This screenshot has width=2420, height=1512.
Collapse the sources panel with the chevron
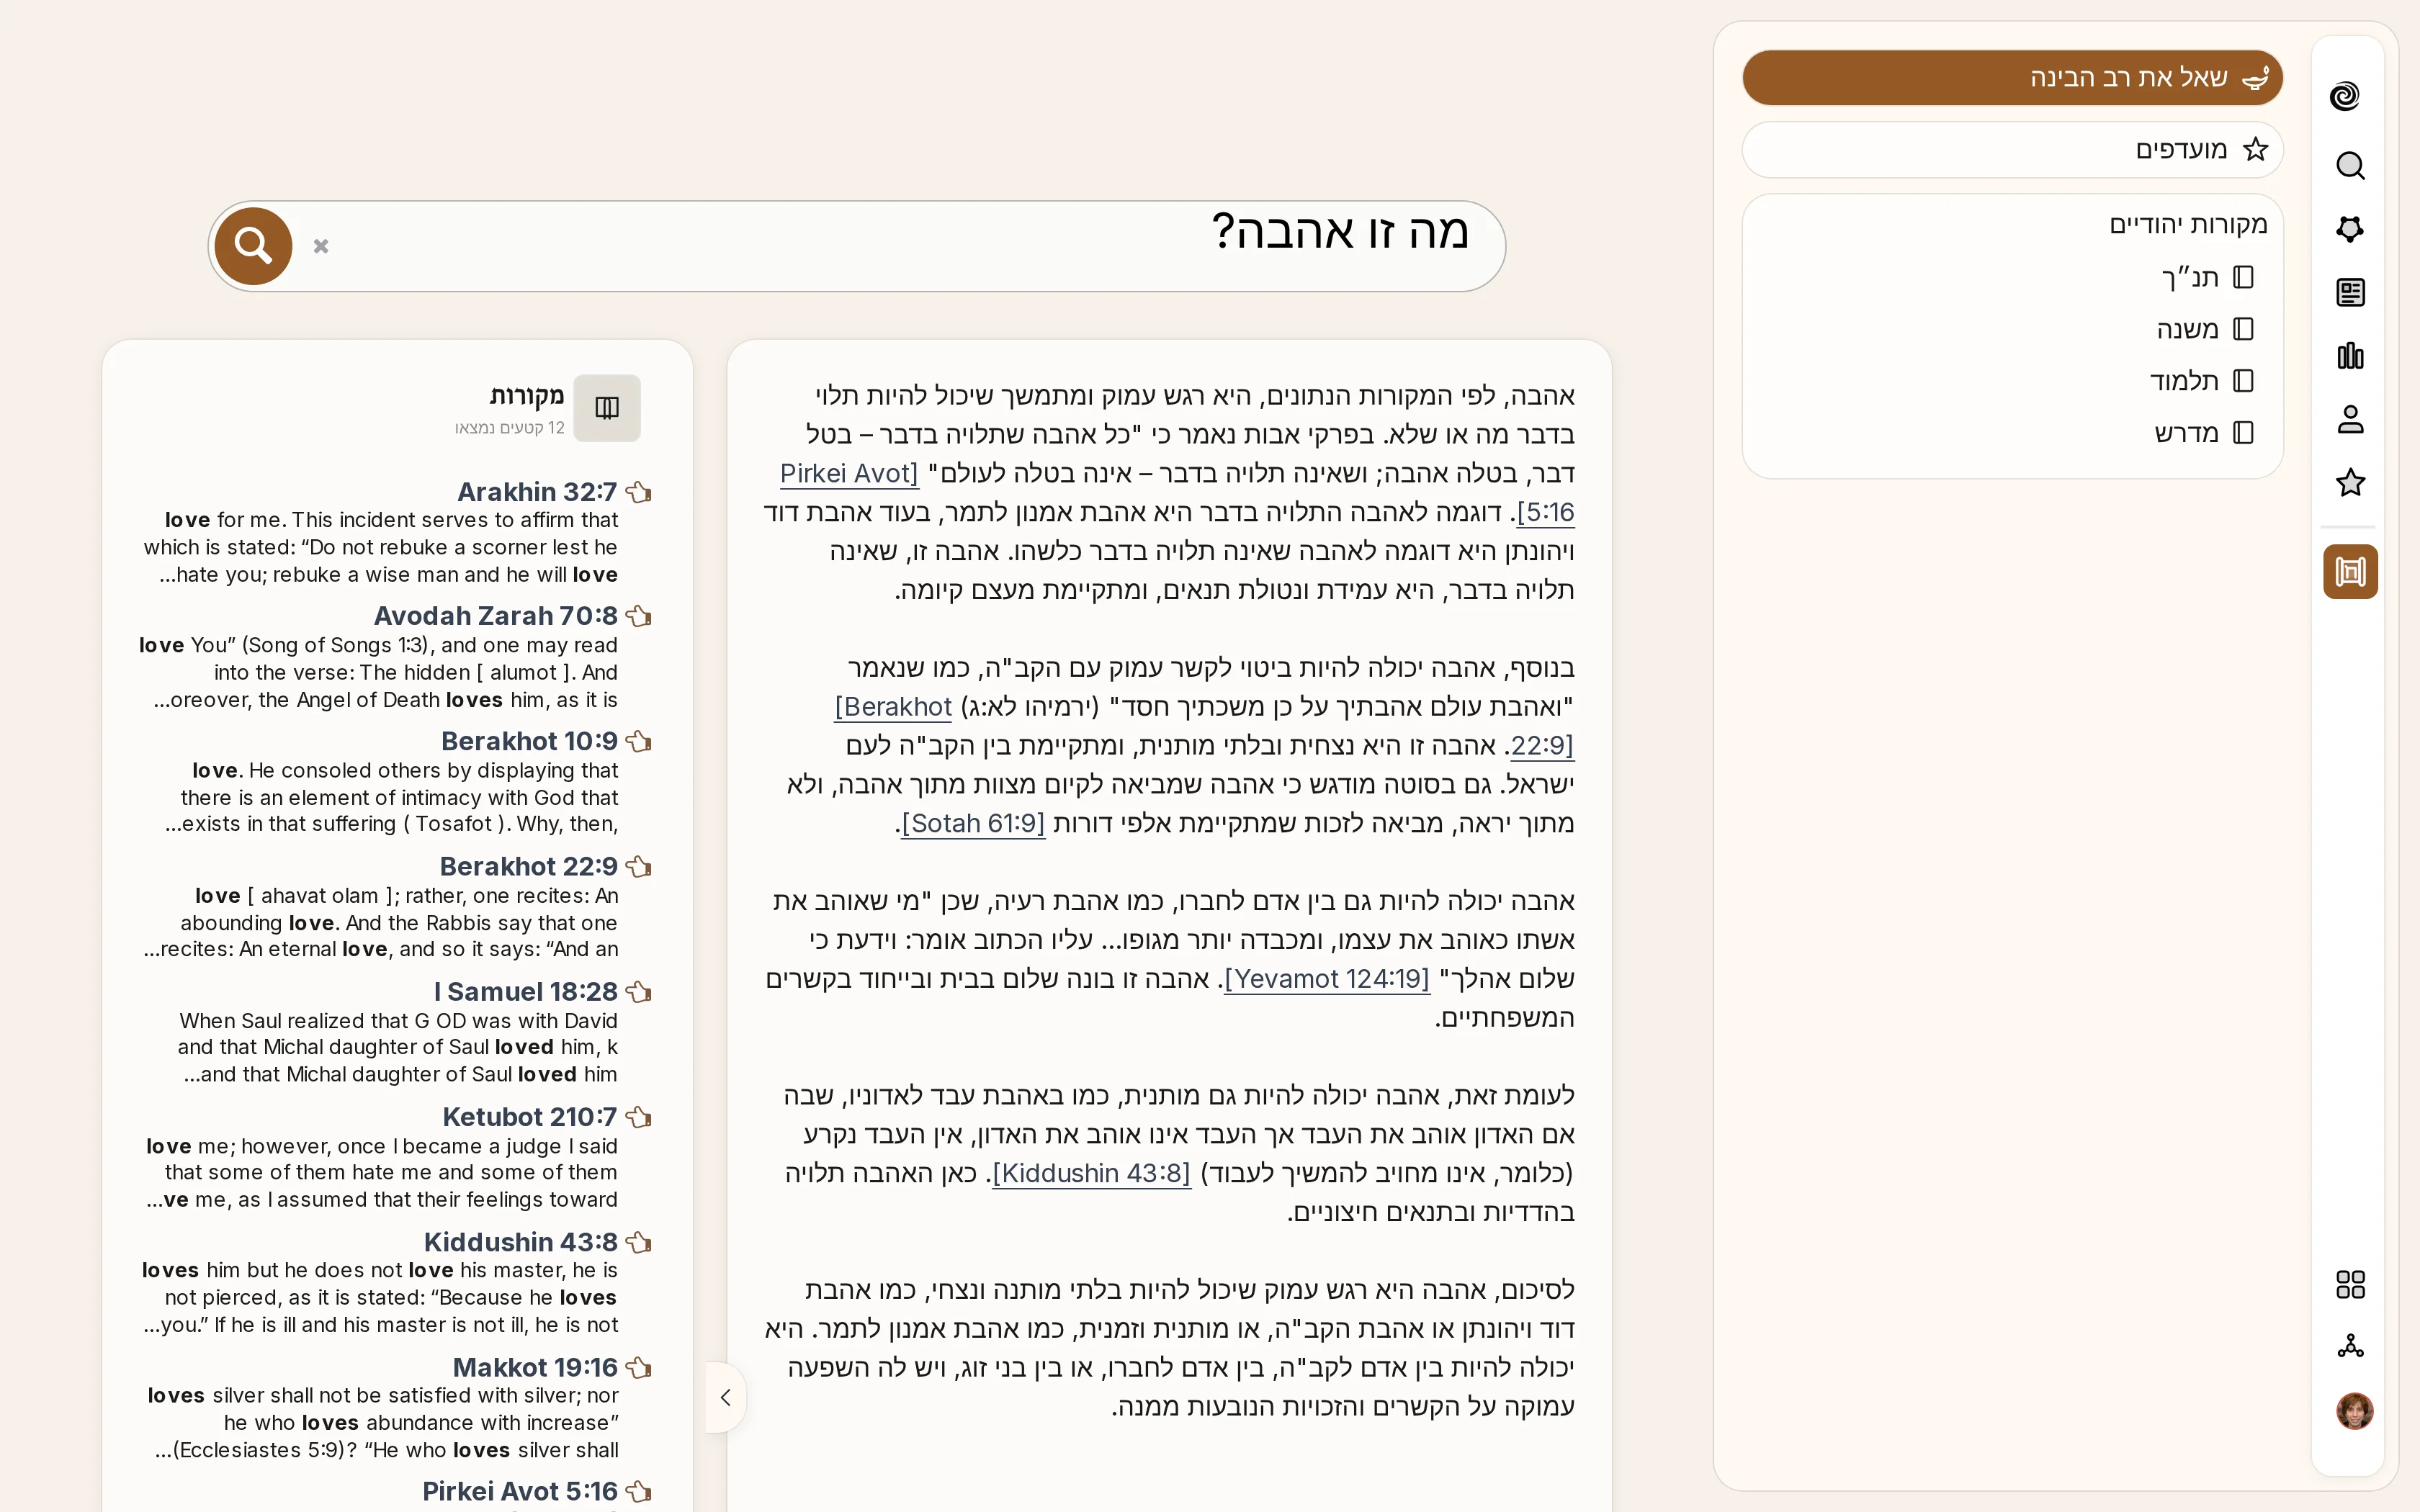726,1397
